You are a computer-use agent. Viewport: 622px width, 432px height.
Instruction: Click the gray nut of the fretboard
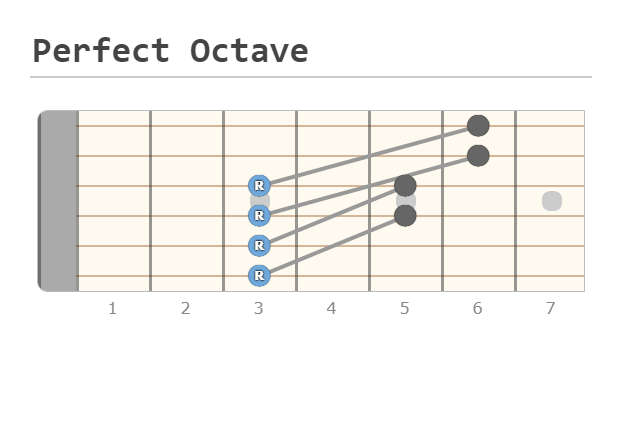click(58, 201)
